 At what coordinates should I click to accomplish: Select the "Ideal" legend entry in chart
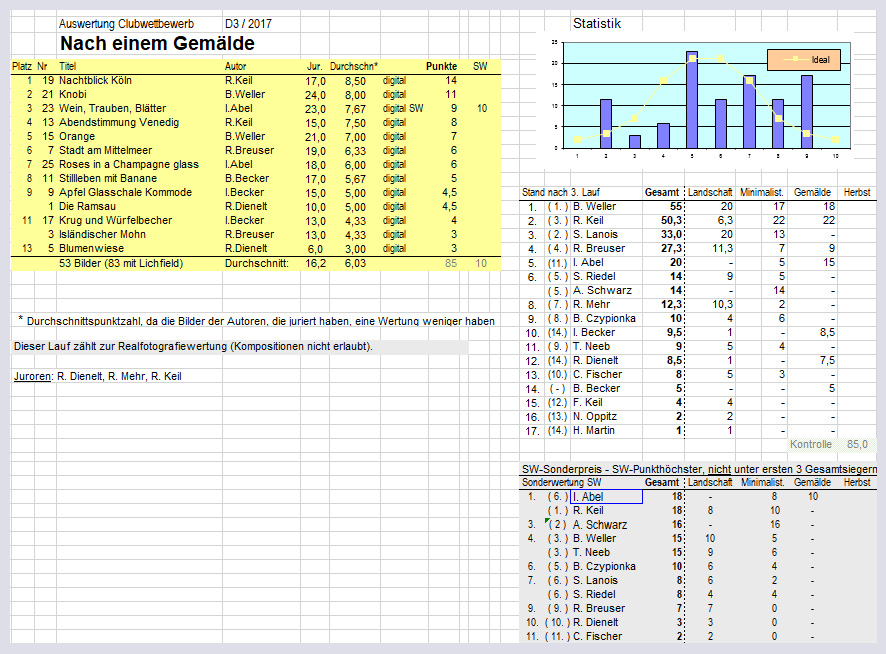tap(804, 59)
